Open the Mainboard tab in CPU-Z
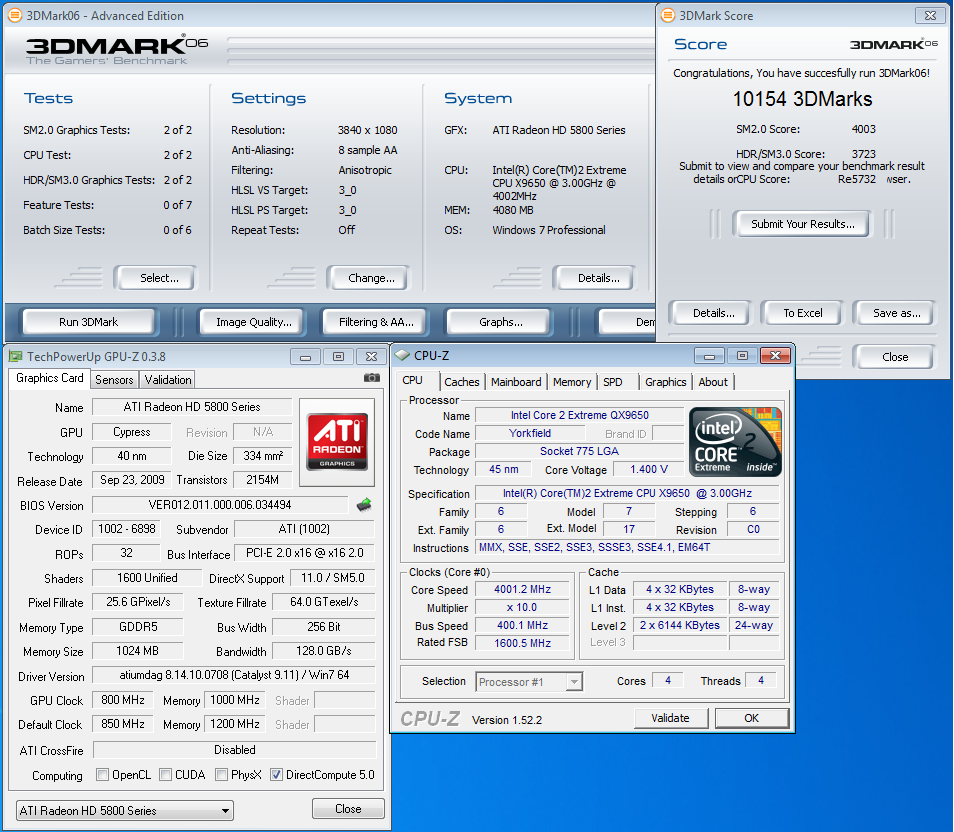The image size is (954, 832). point(516,382)
